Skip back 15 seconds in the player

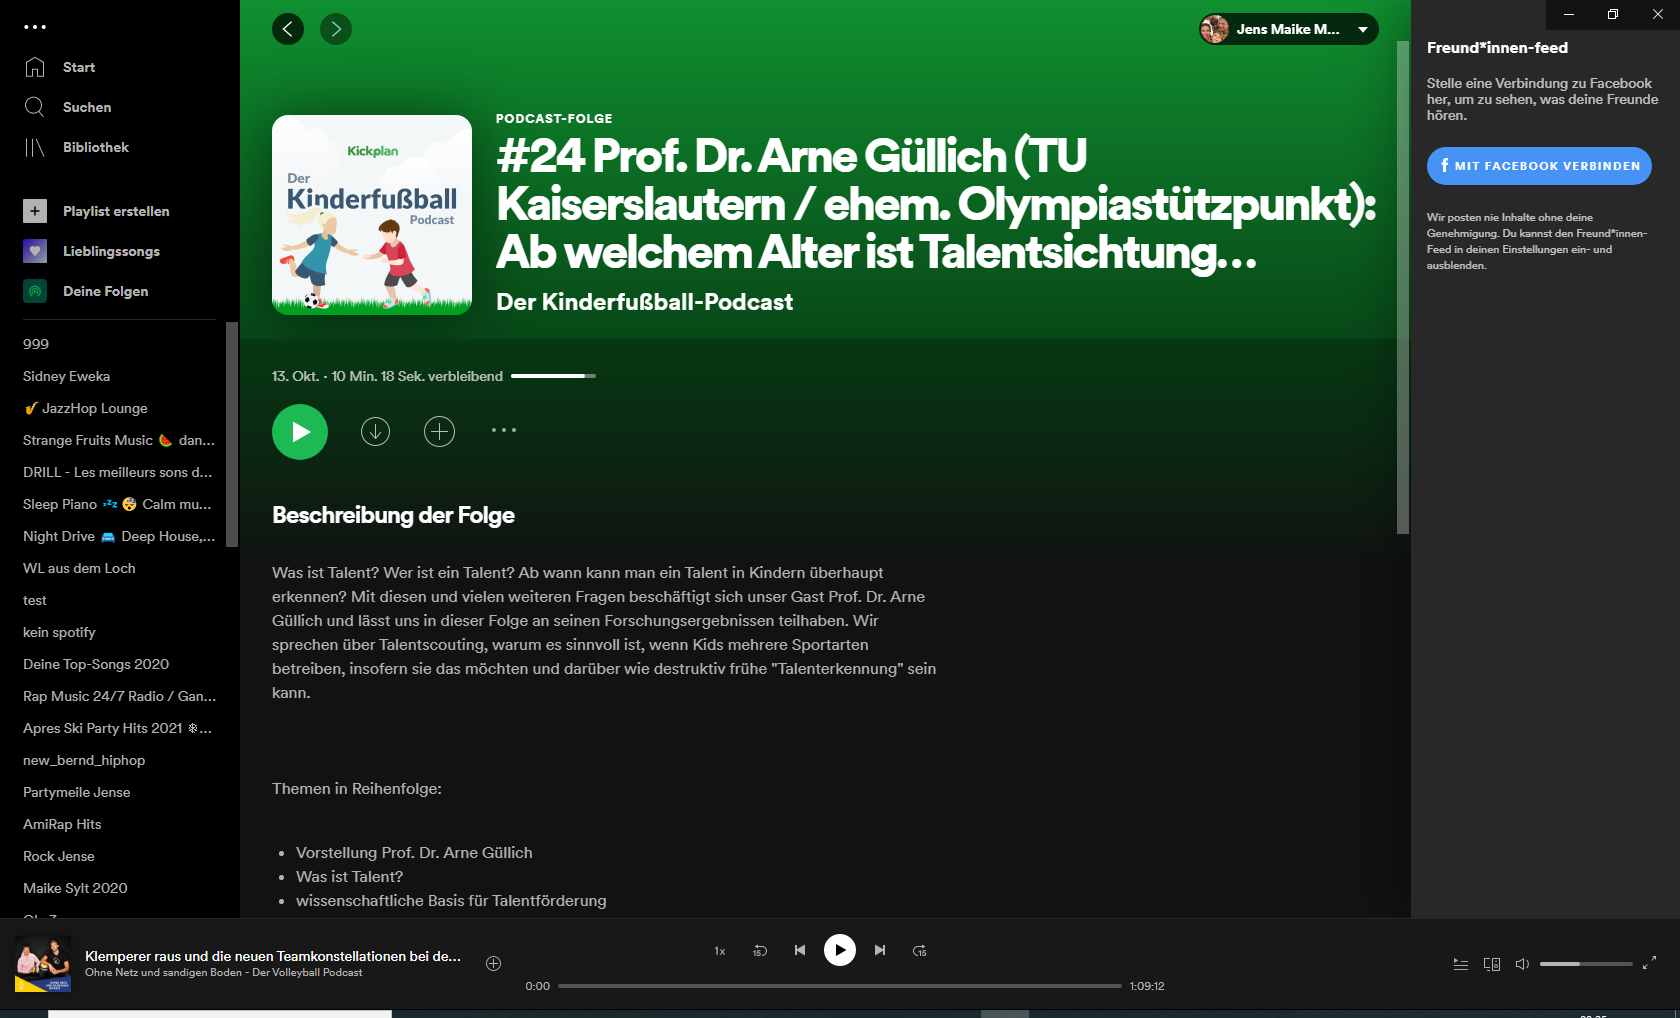[x=760, y=950]
